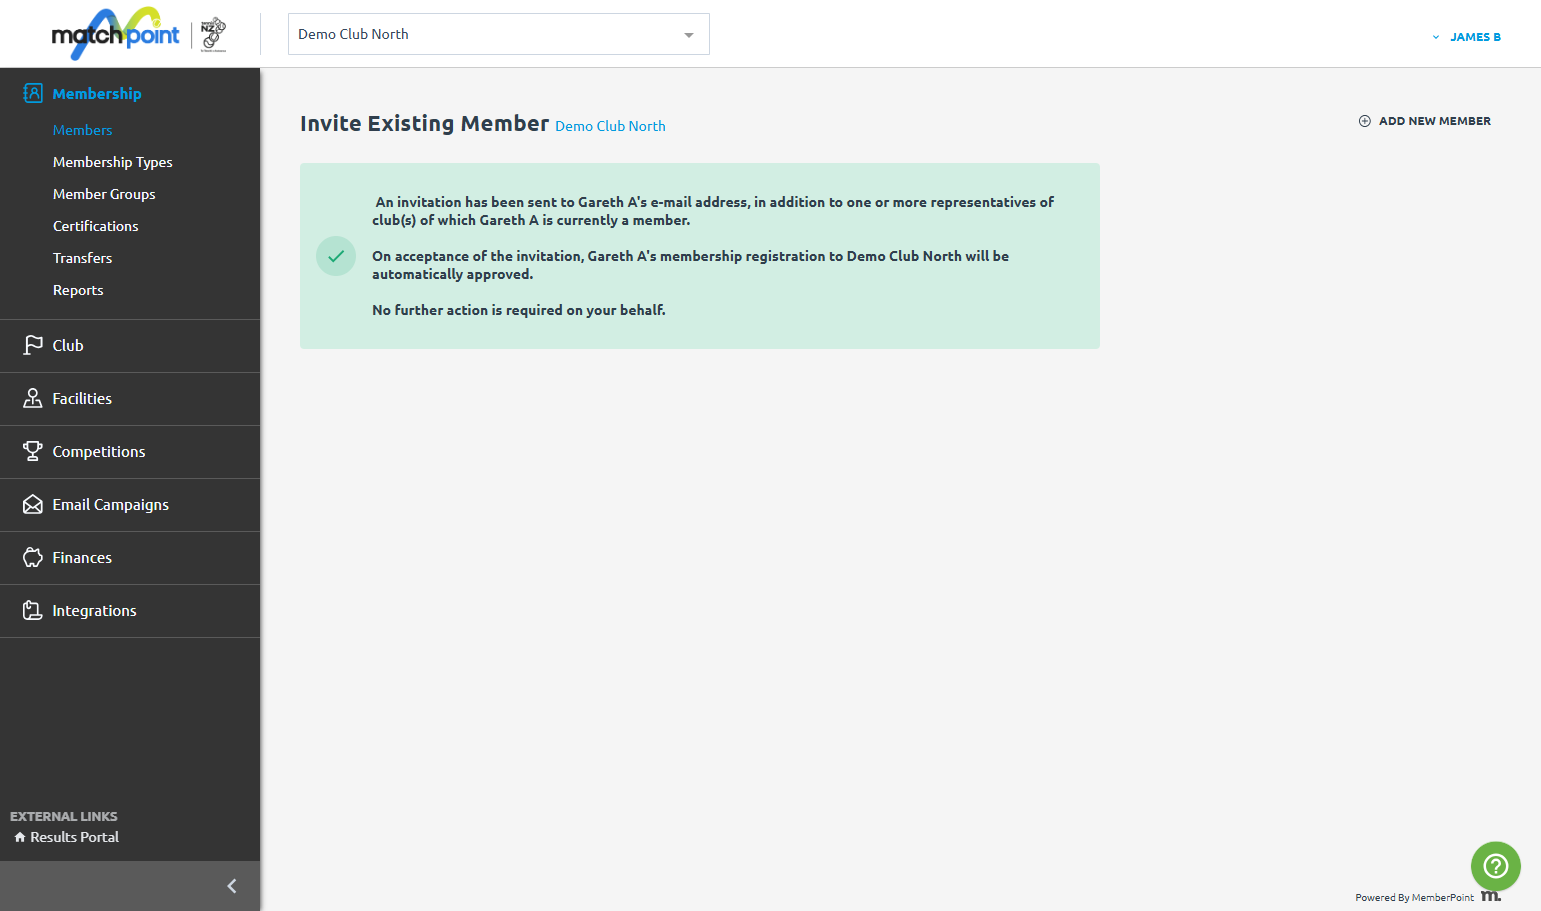Click the plus icon beside Add New Member
The image size is (1541, 911).
click(x=1365, y=121)
